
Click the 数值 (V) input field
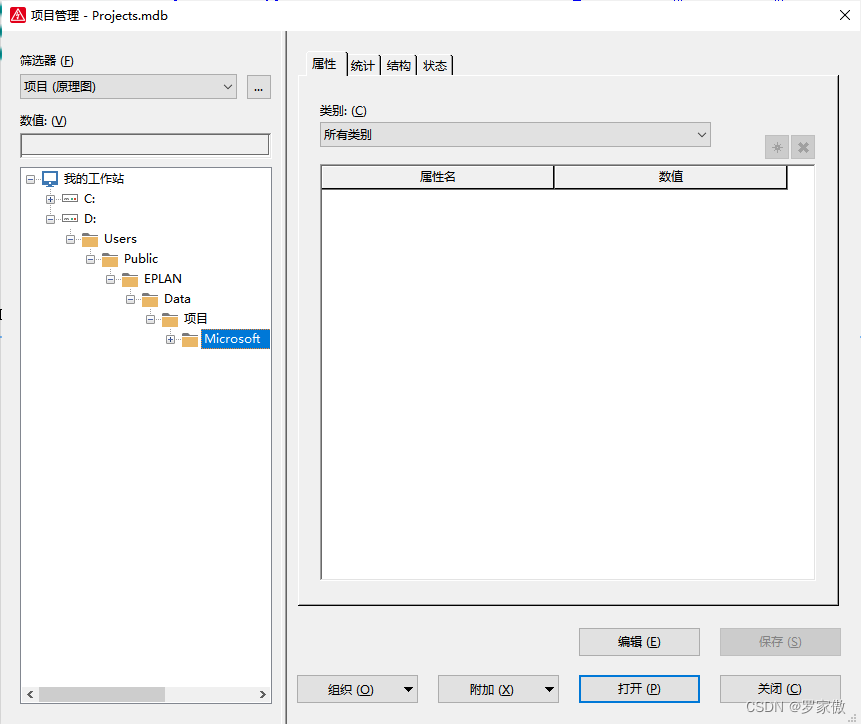point(145,145)
